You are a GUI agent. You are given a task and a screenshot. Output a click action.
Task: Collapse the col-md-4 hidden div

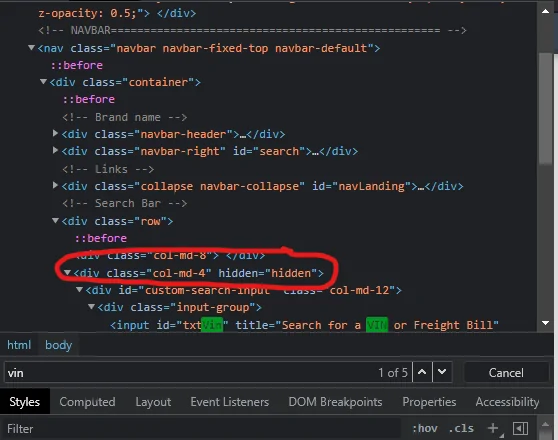pyautogui.click(x=67, y=272)
